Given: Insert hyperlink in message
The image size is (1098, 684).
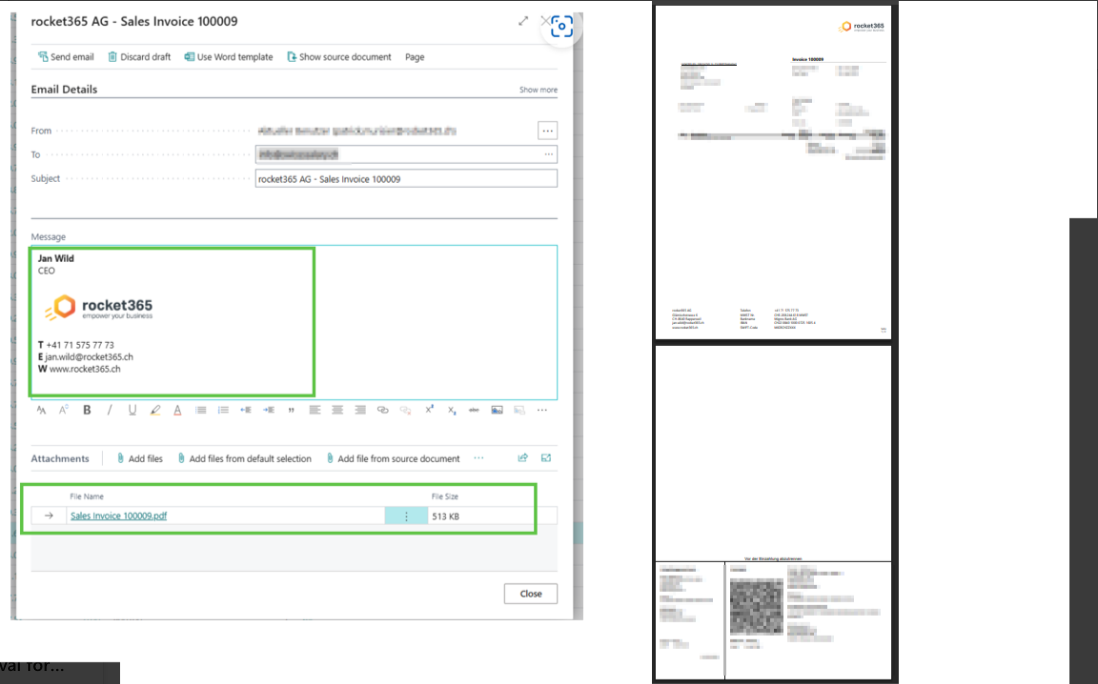Looking at the screenshot, I should [x=382, y=410].
